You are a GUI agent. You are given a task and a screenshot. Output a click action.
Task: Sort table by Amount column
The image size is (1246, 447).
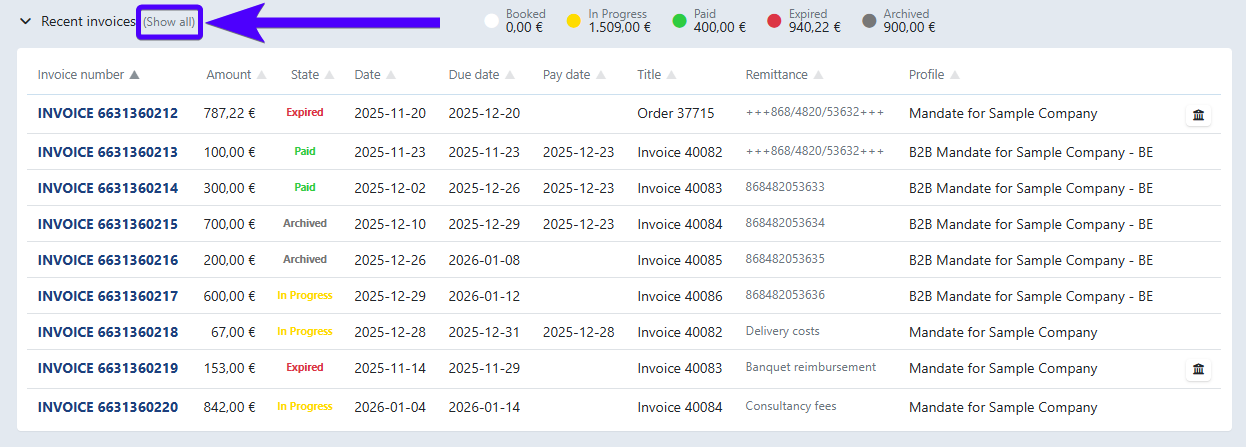coord(229,75)
